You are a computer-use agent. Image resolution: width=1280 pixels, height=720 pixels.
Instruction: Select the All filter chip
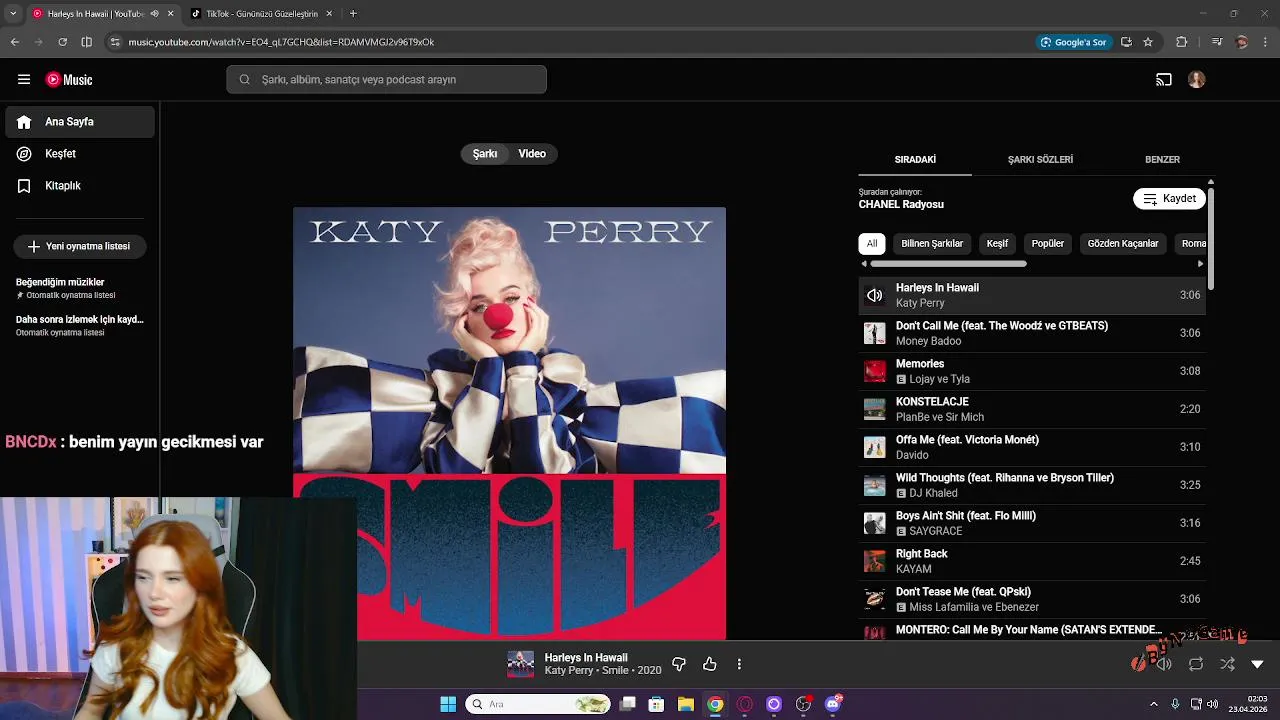pyautogui.click(x=872, y=244)
